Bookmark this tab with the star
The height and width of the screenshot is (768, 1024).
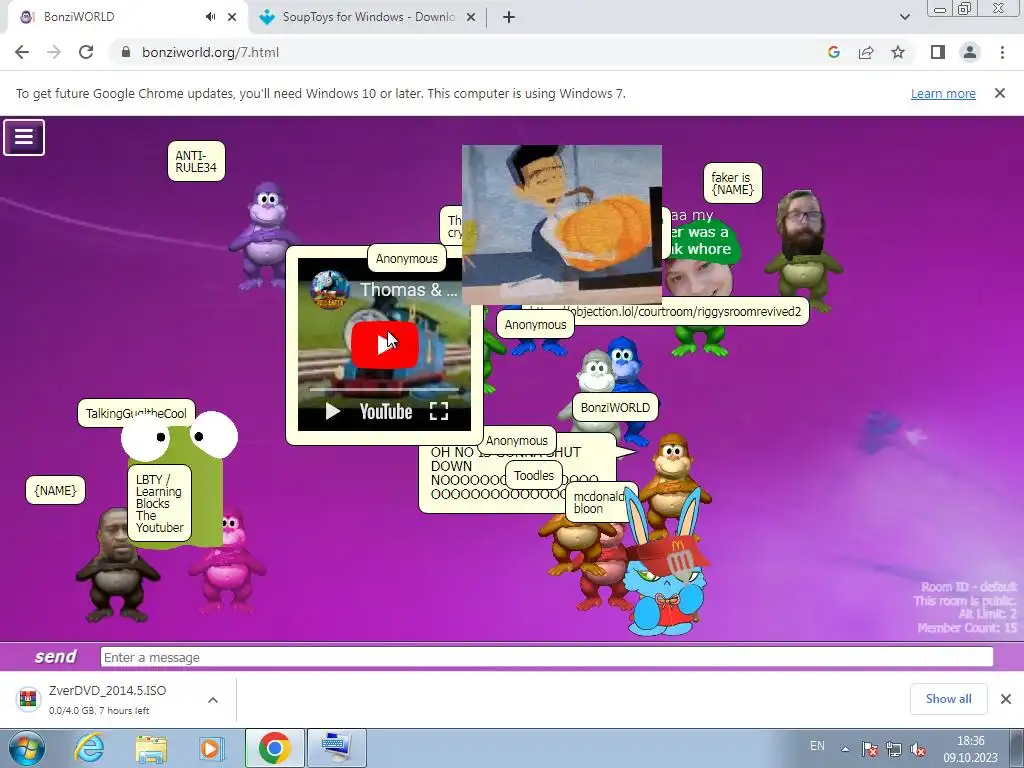click(898, 52)
